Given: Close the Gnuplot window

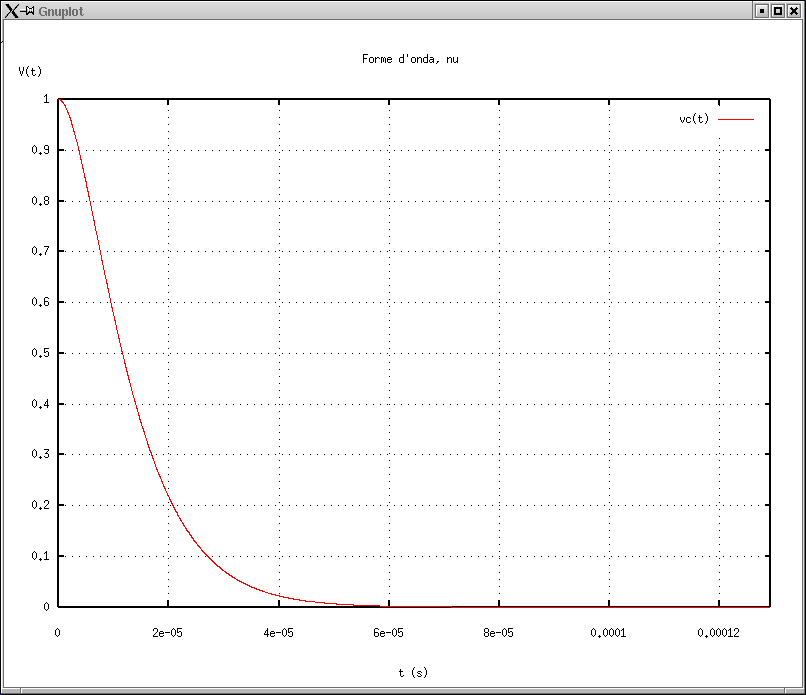Looking at the screenshot, I should (x=794, y=10).
